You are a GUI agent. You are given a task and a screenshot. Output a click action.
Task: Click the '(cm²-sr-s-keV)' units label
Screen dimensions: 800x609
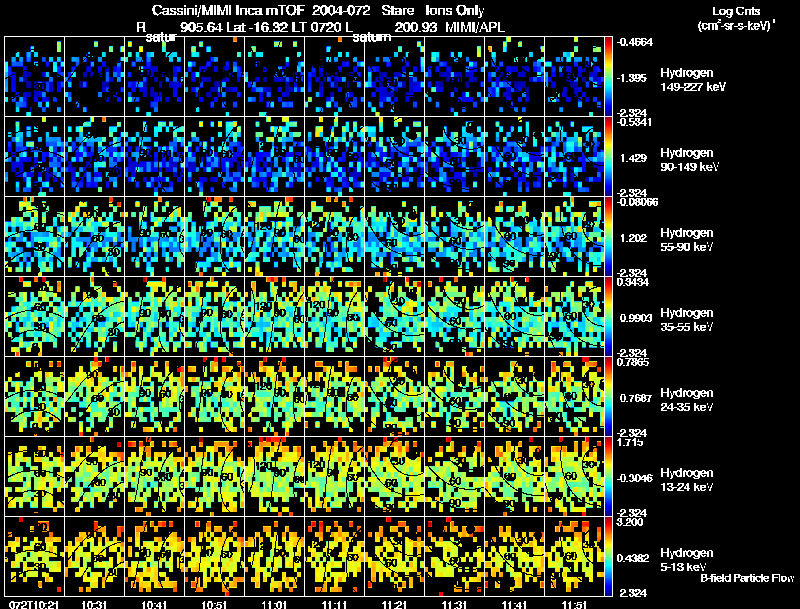pos(736,26)
